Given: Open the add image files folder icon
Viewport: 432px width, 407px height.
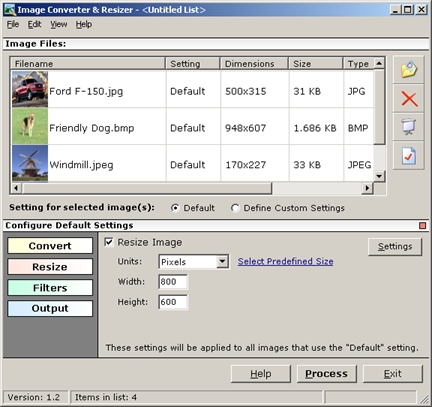Looking at the screenshot, I should pyautogui.click(x=409, y=70).
